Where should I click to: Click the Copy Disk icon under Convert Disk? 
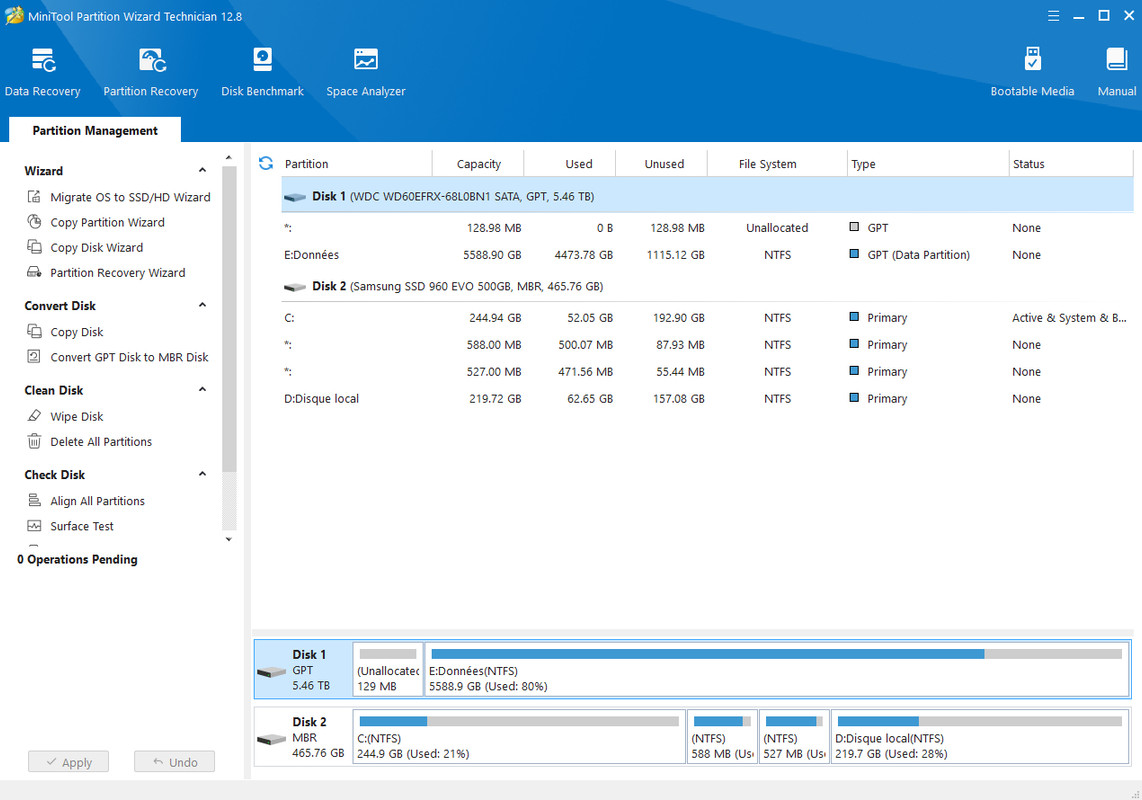[x=34, y=332]
